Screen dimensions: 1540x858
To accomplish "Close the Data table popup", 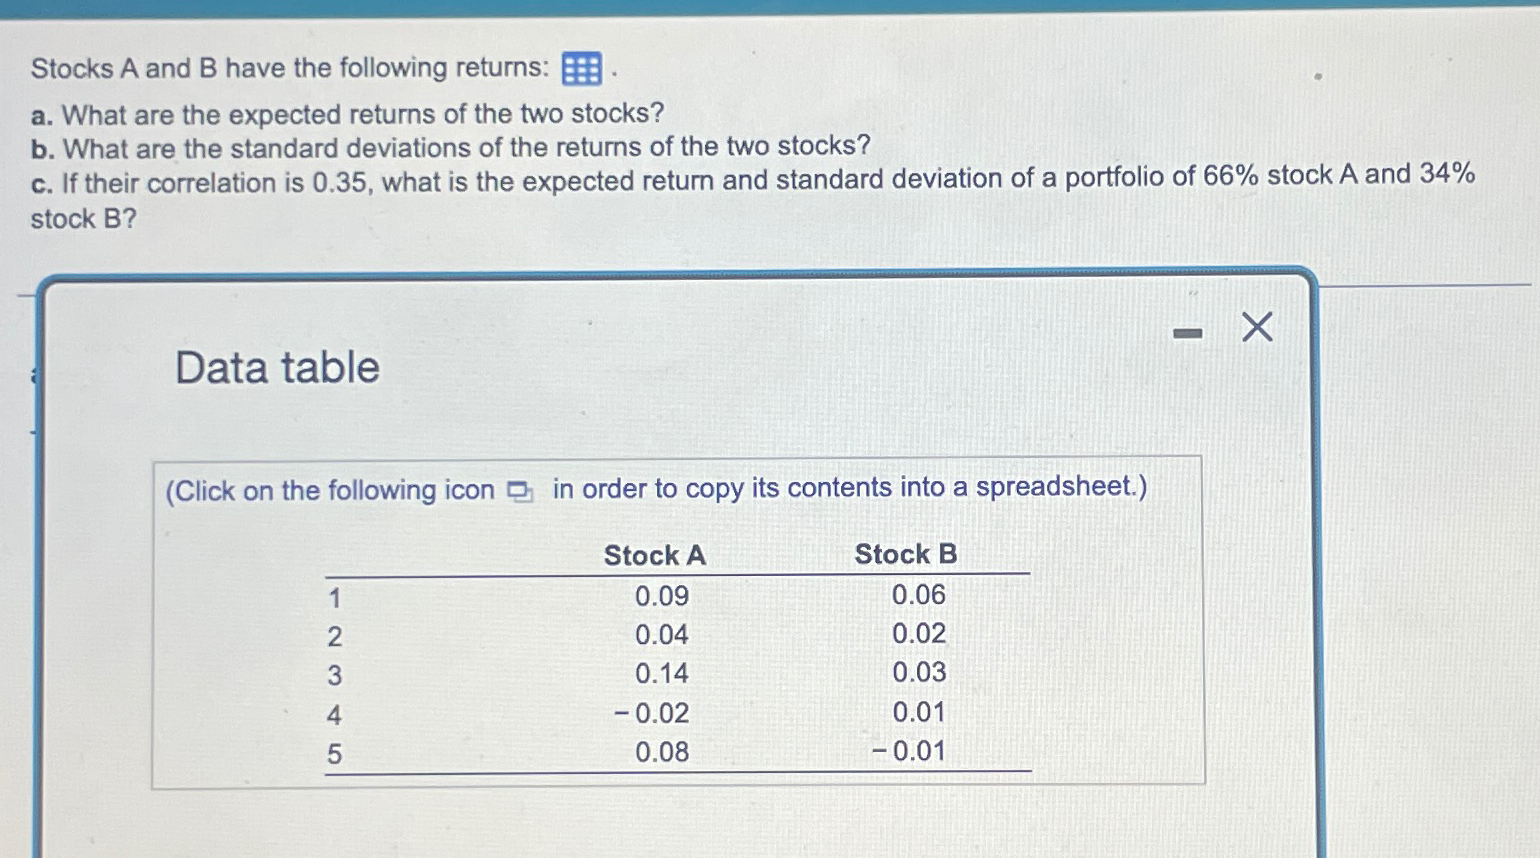I will pos(1256,327).
